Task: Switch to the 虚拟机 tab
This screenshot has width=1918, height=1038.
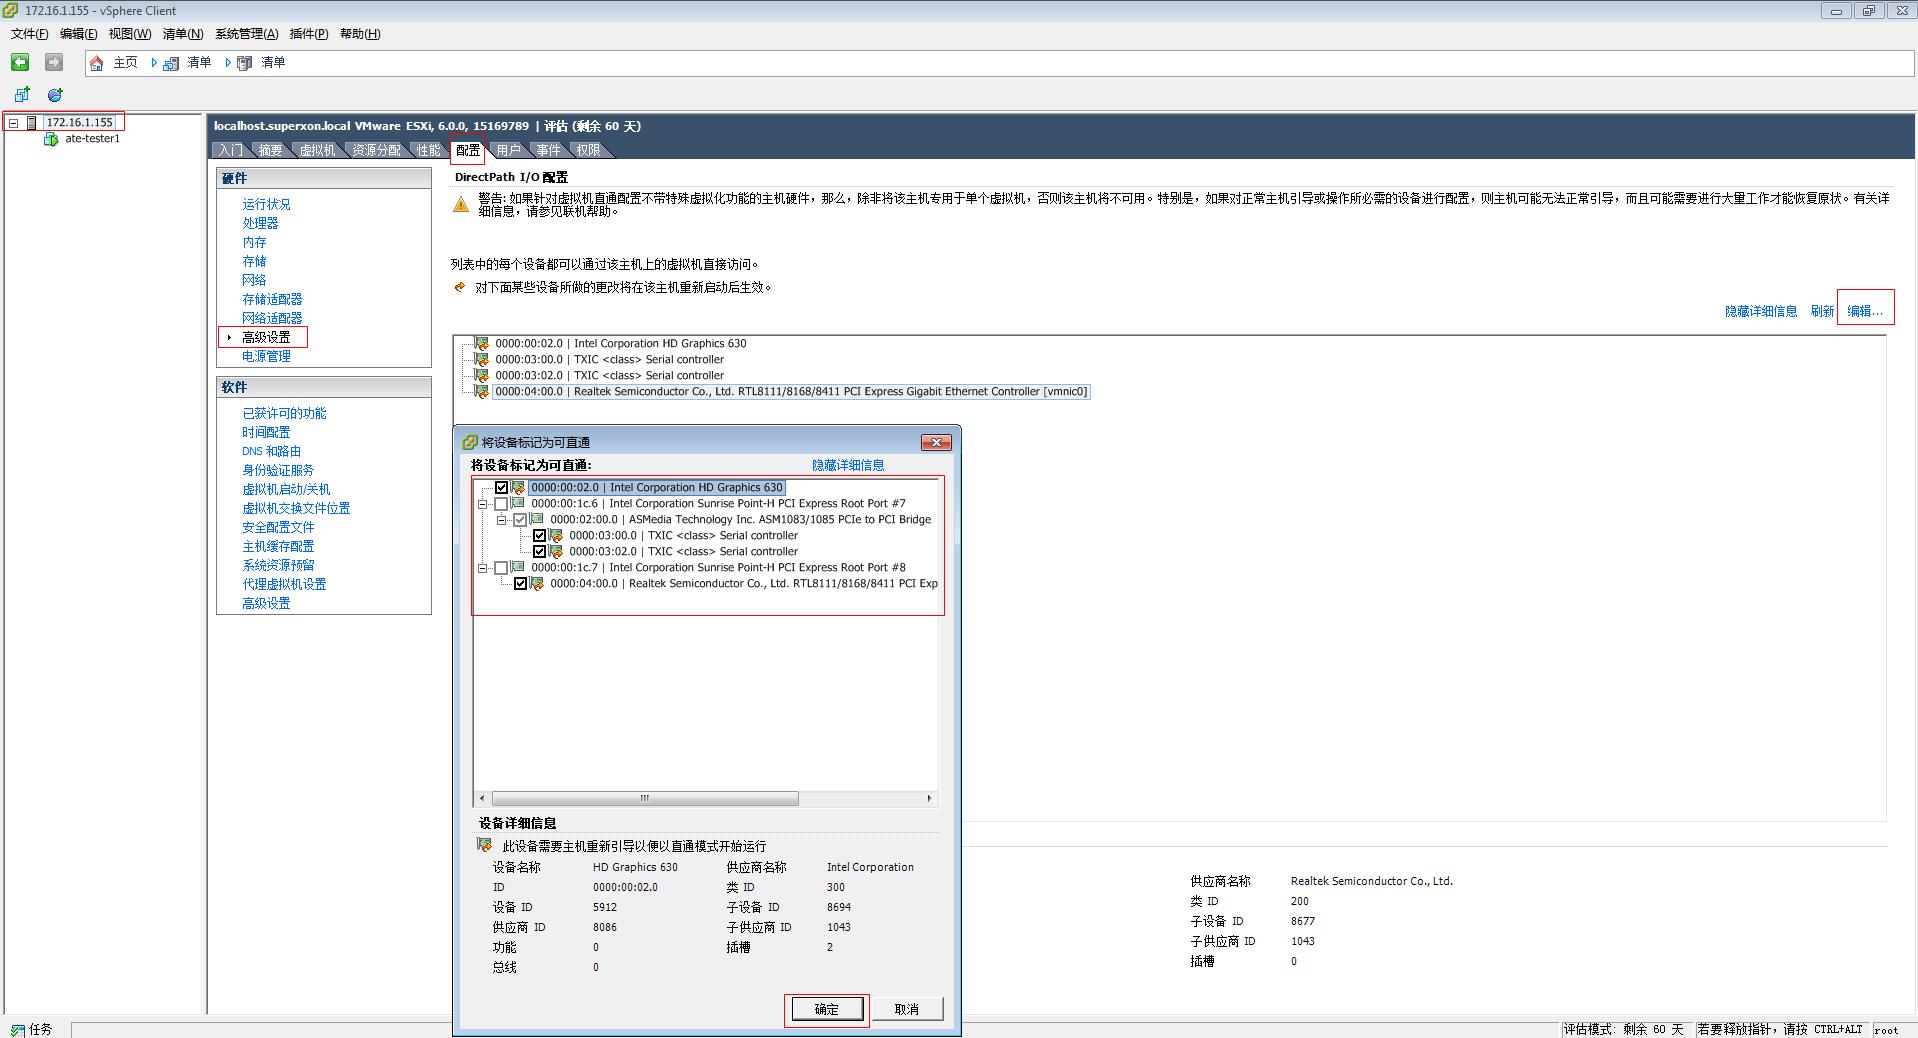Action: pyautogui.click(x=317, y=150)
